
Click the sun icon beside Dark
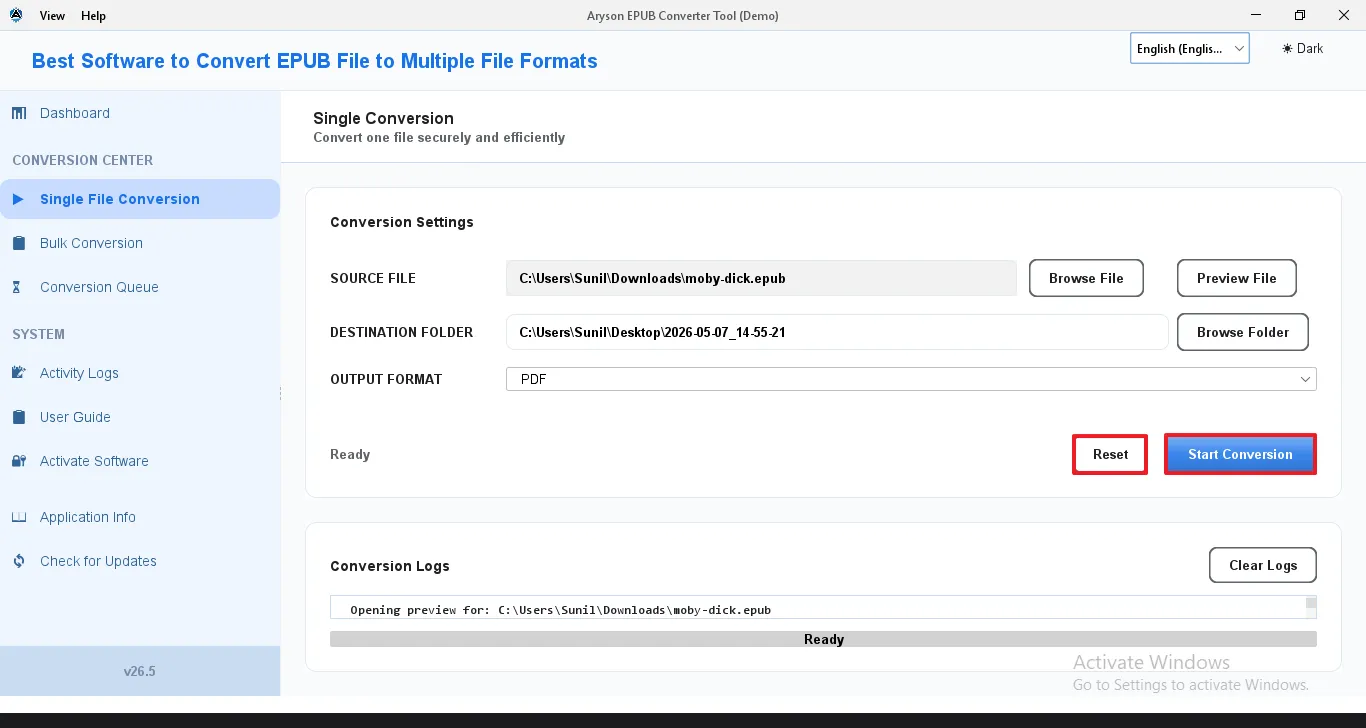click(1287, 48)
